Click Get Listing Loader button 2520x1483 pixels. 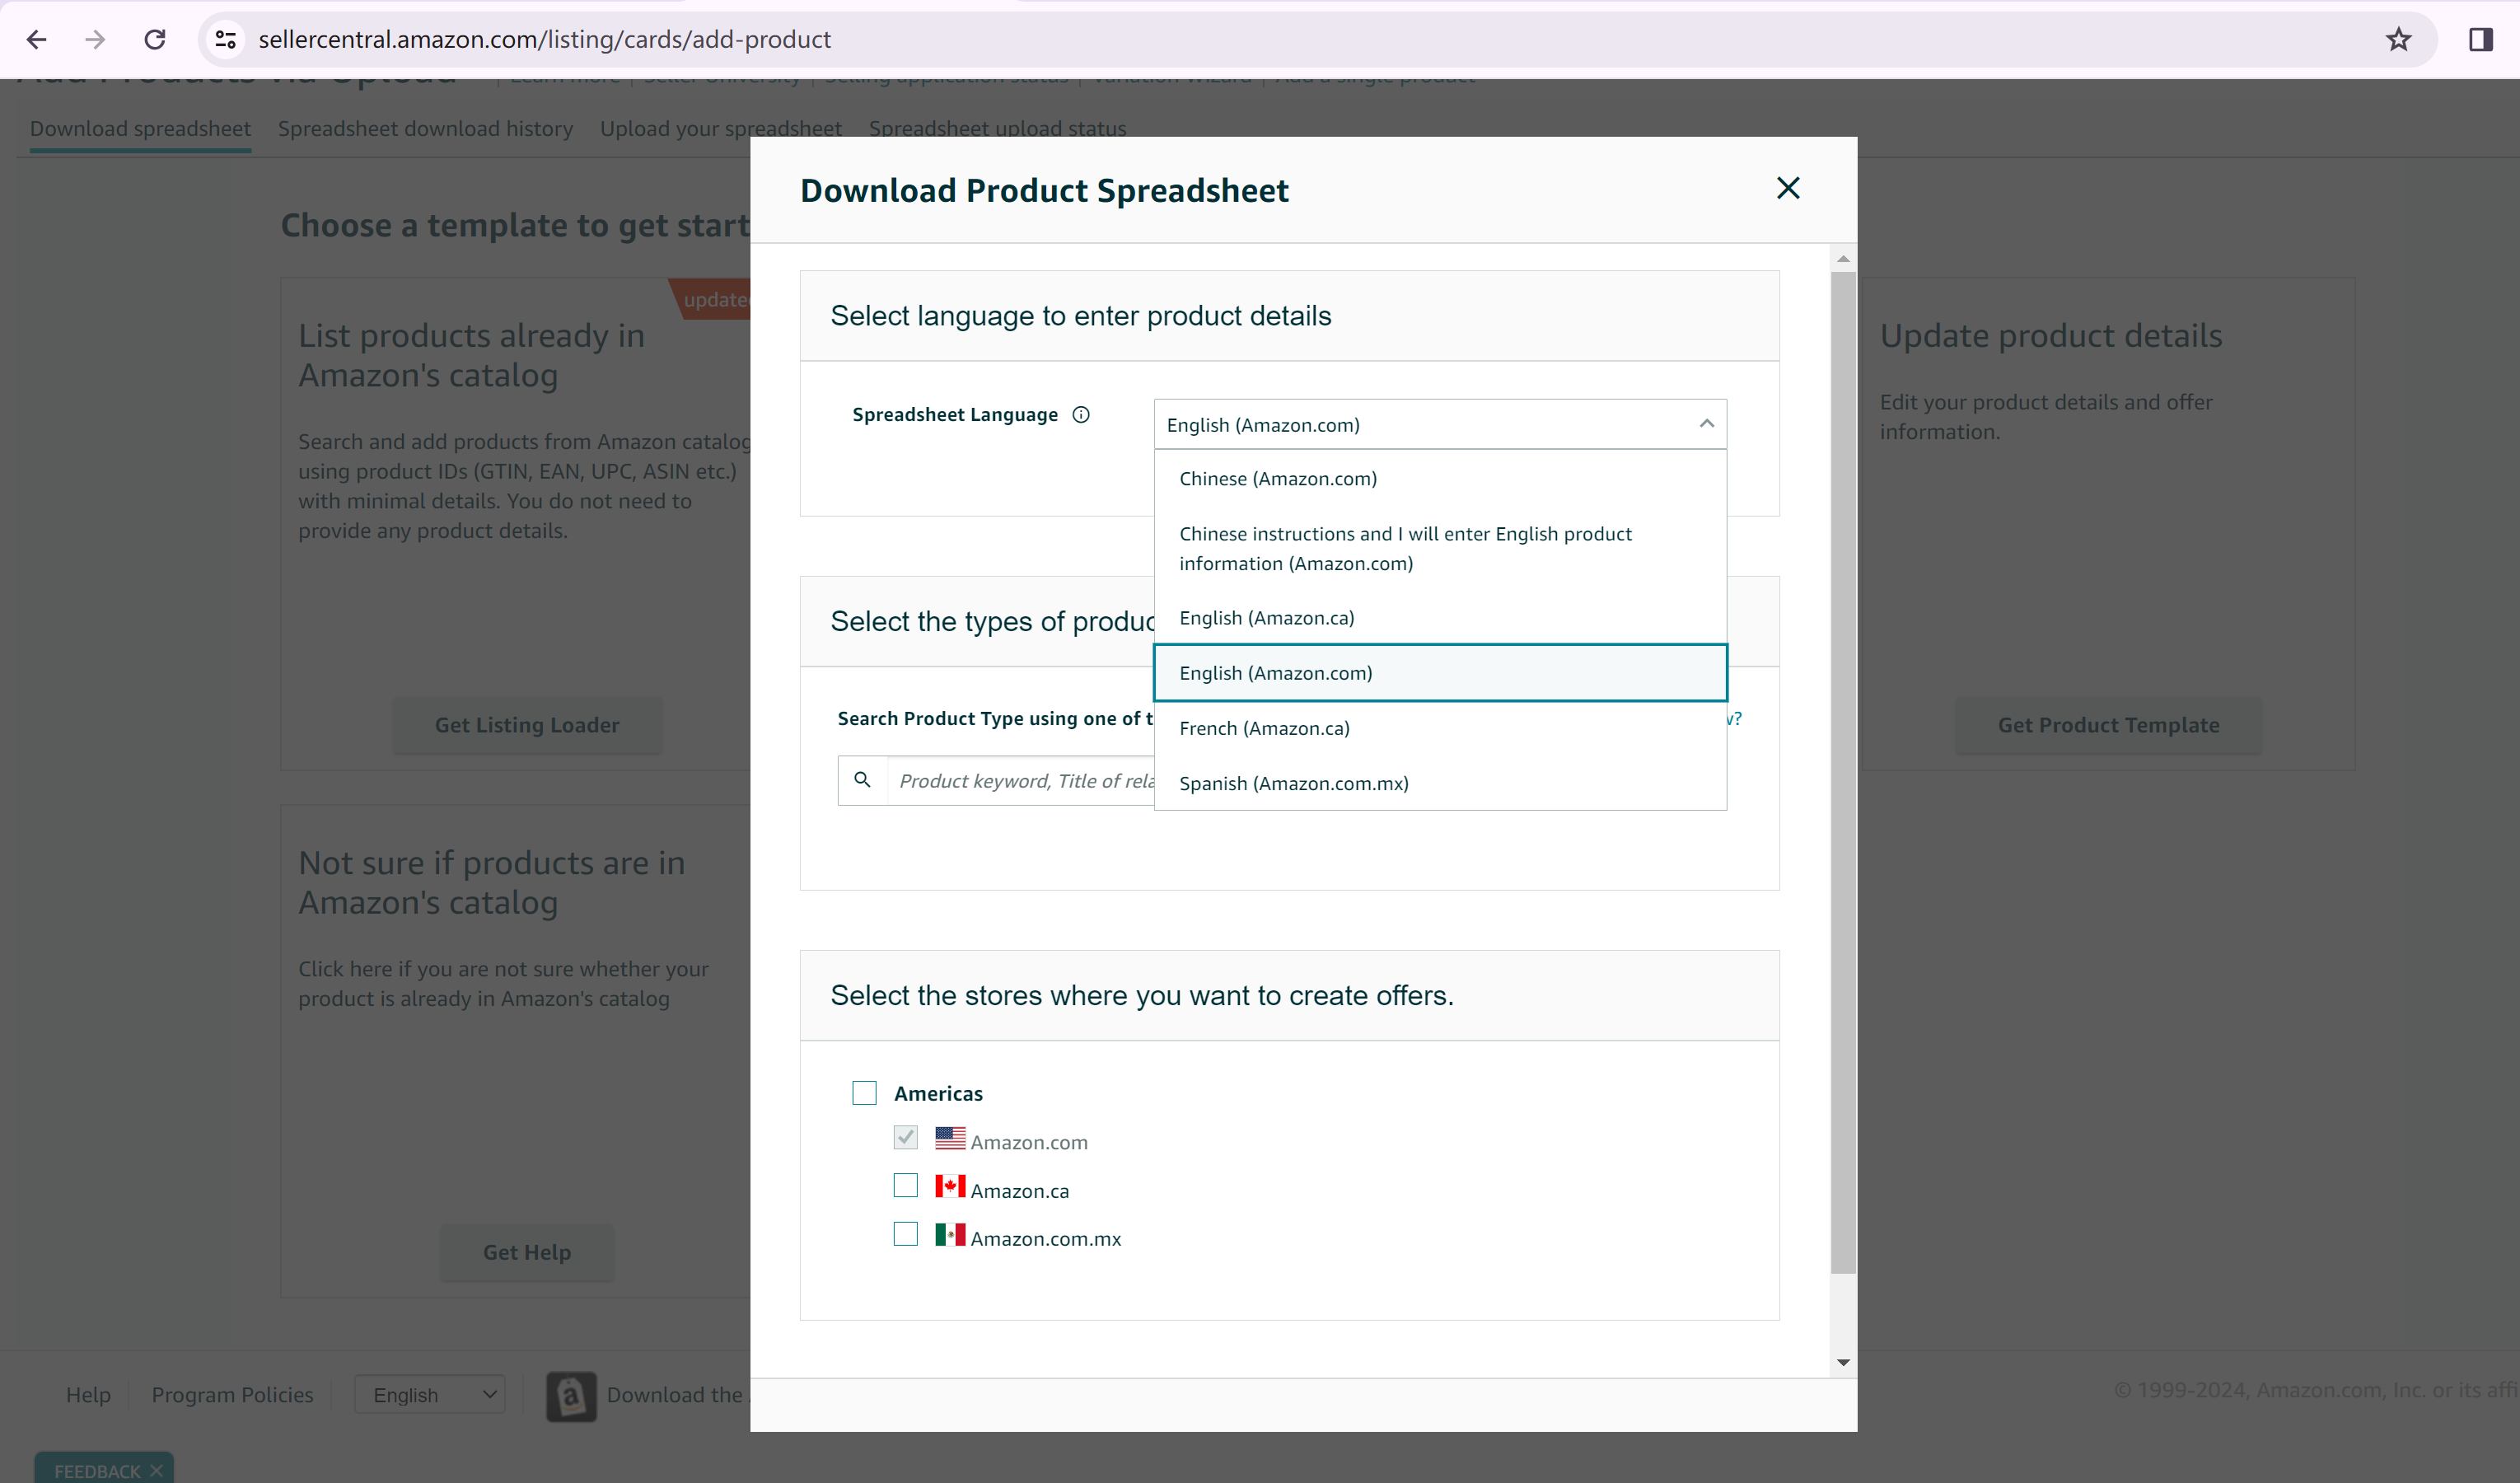tap(526, 725)
